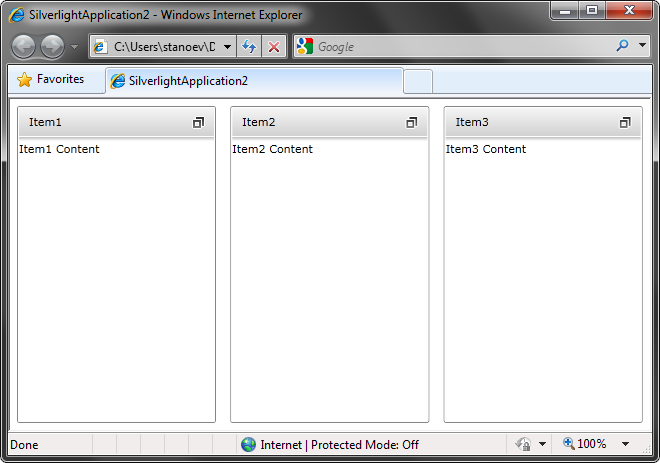The image size is (660, 463).
Task: Go back with the browser Back arrow
Action: tap(23, 46)
